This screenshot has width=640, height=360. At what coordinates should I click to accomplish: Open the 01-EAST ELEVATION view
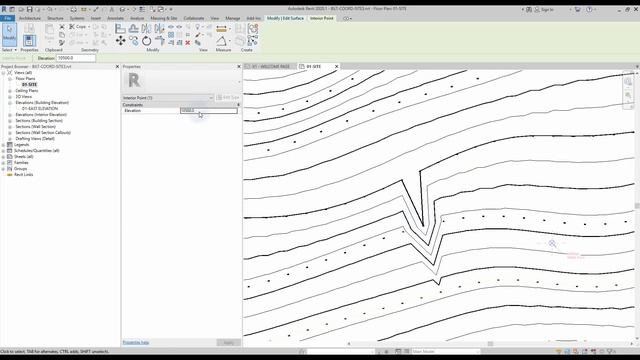(40, 109)
